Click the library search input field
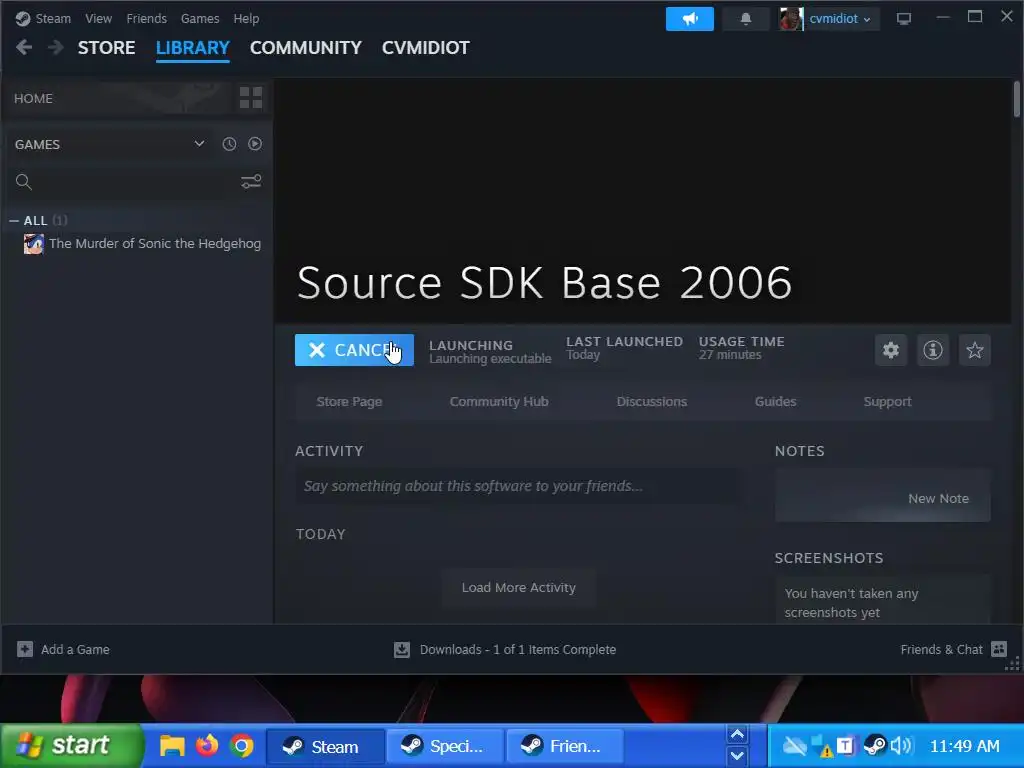The width and height of the screenshot is (1024, 768). (136, 182)
